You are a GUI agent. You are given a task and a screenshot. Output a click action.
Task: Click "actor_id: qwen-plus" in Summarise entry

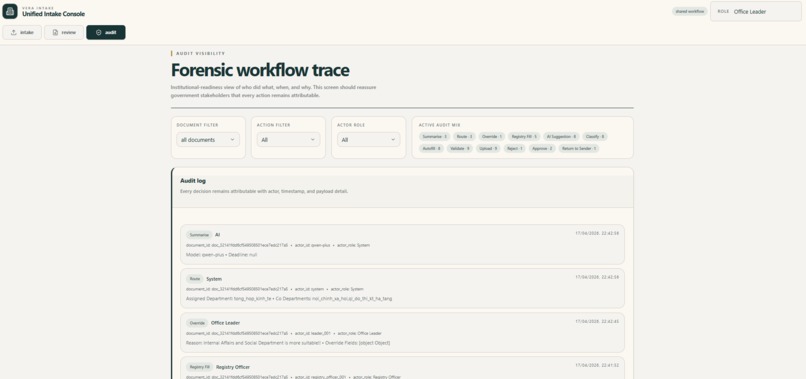[313, 245]
